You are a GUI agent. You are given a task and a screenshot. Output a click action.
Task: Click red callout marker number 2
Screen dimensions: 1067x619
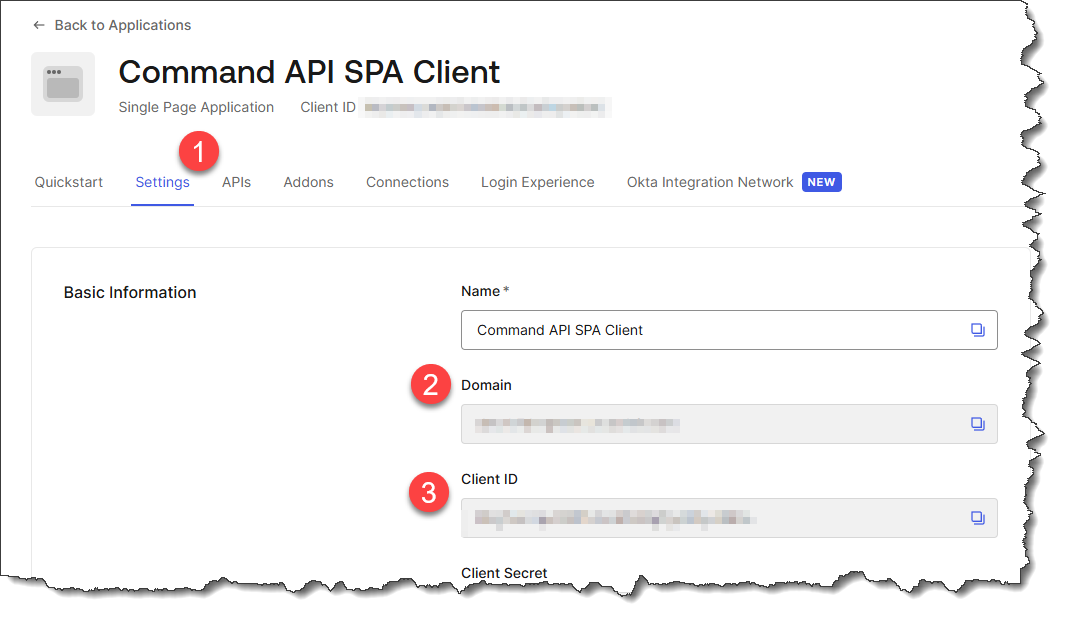point(430,386)
